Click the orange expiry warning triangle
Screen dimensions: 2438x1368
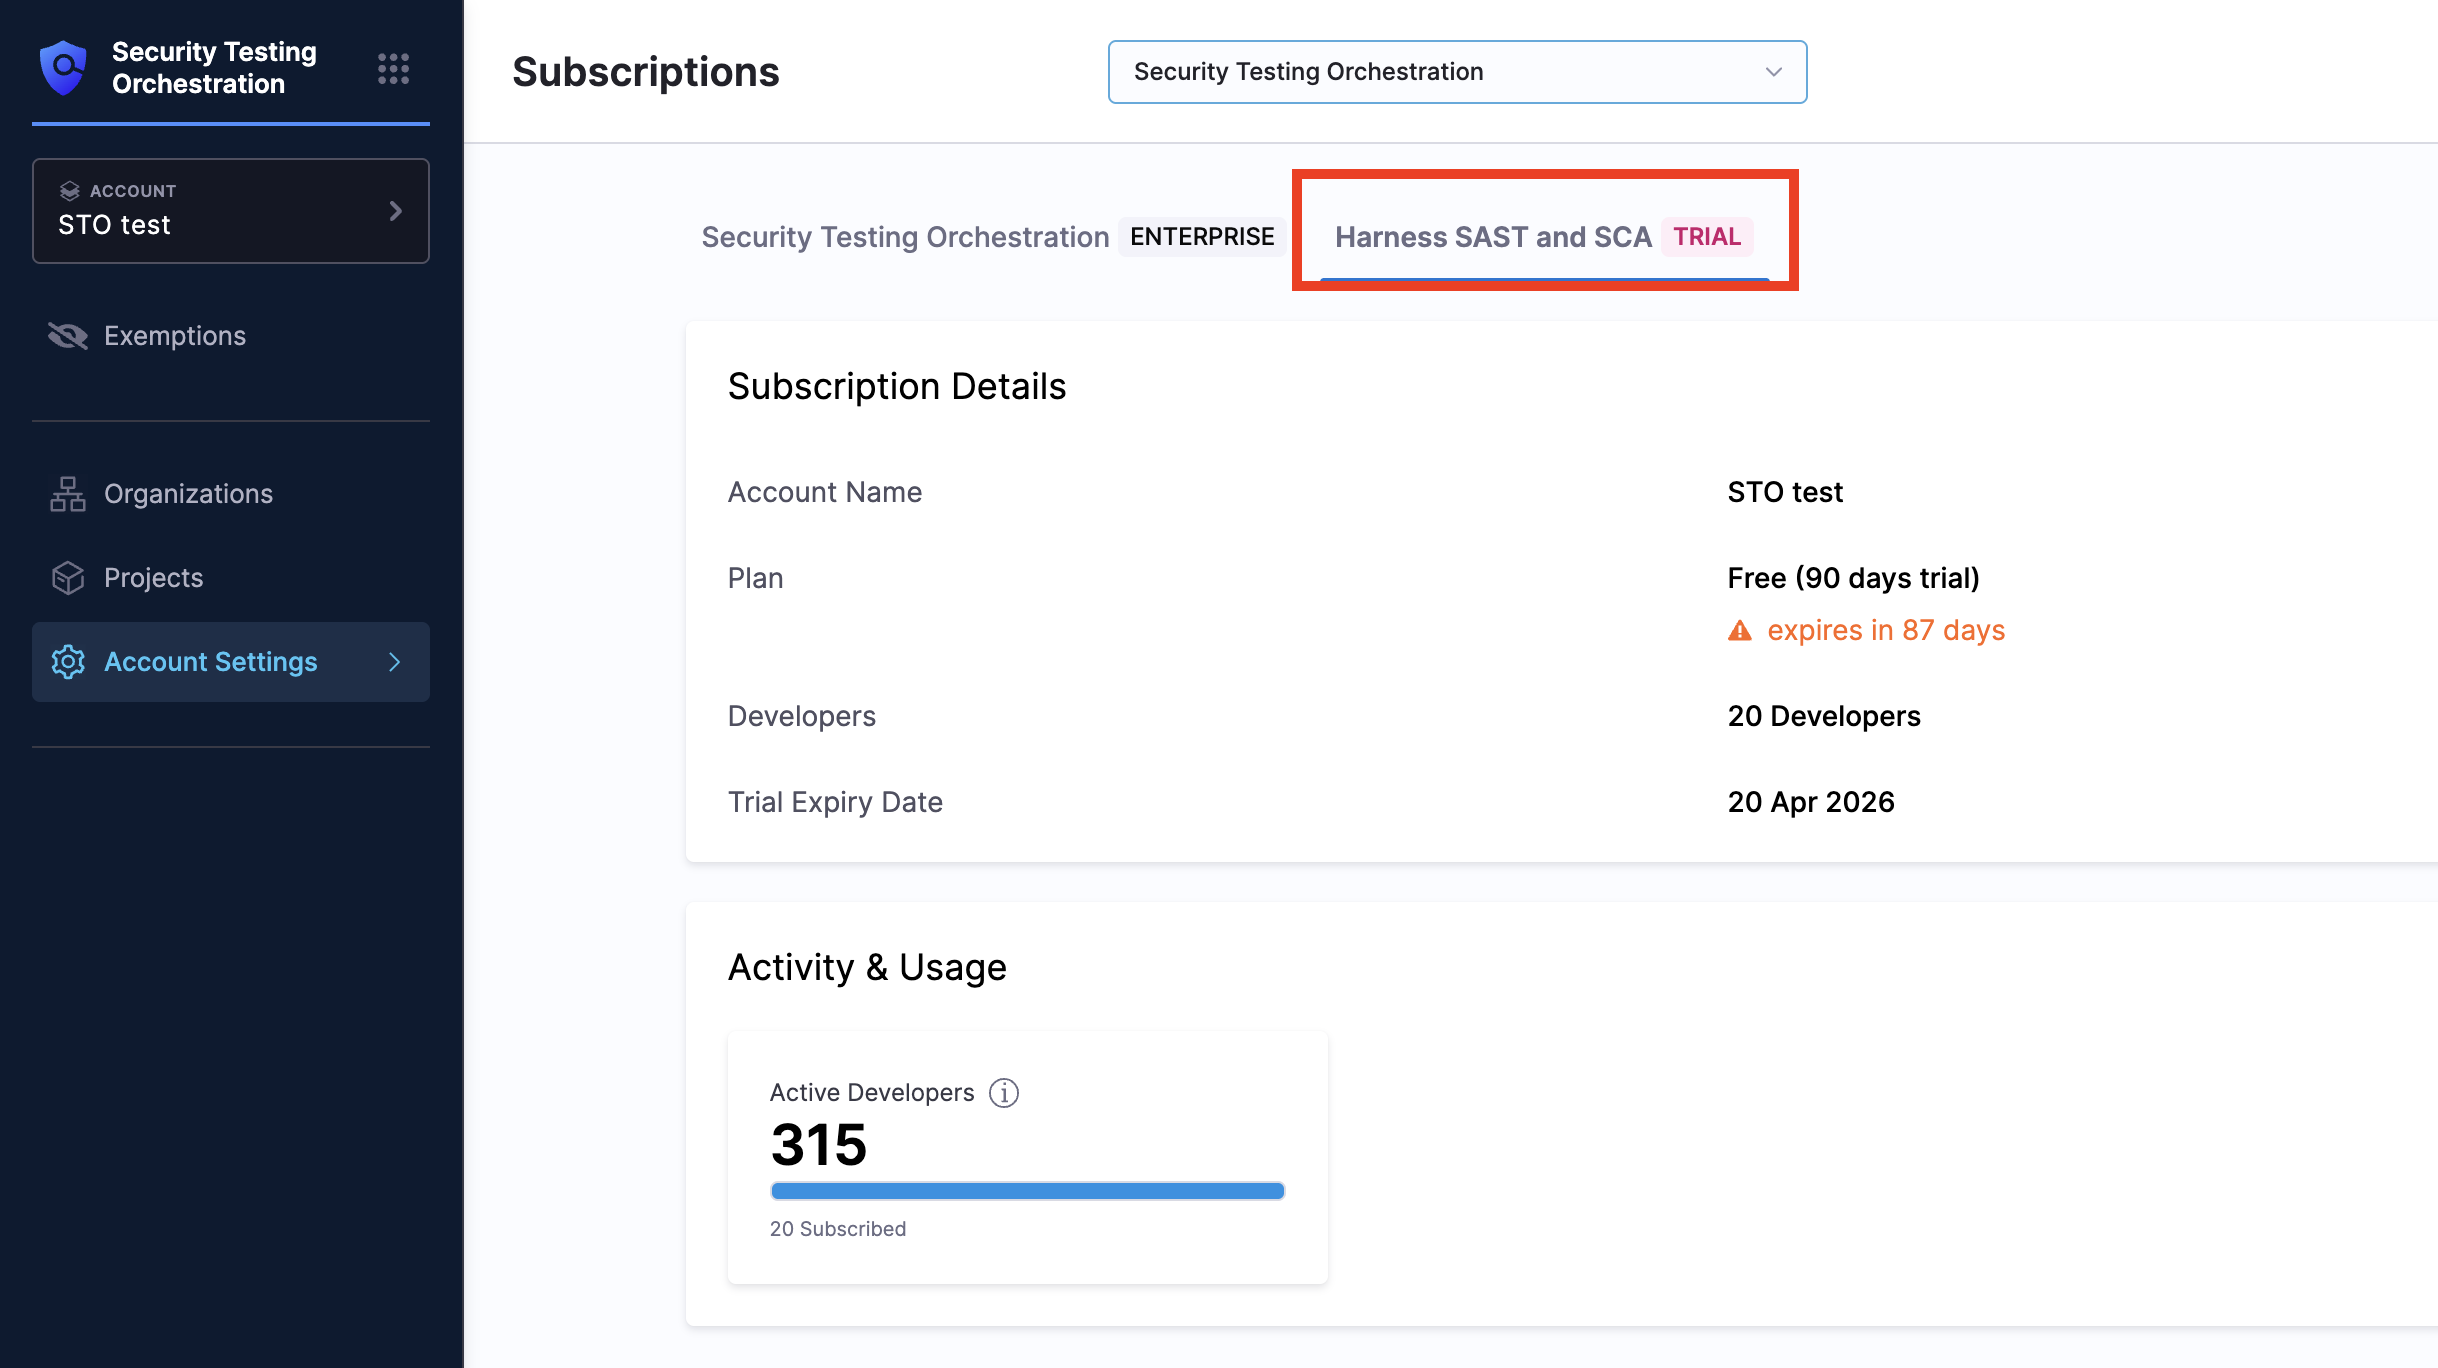(1740, 631)
